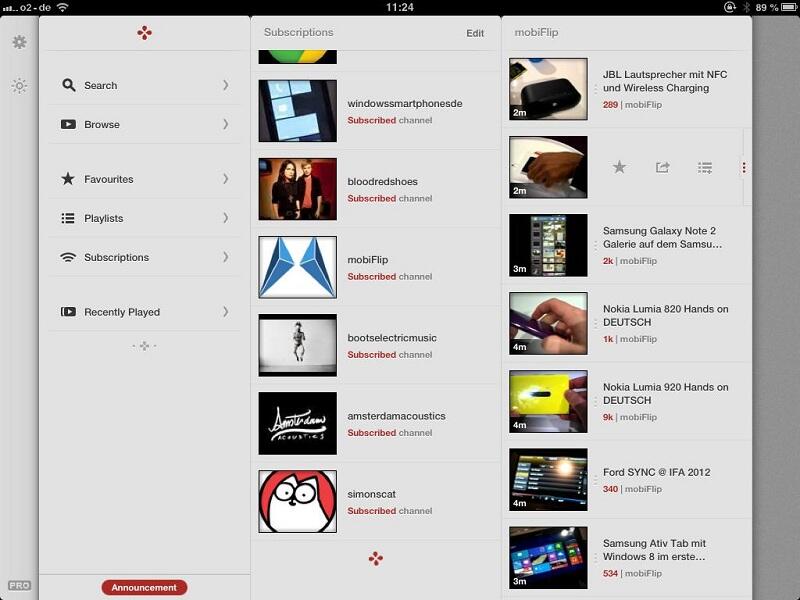Tap the grey logo below Recently Played
The height and width of the screenshot is (600, 800).
[x=144, y=346]
